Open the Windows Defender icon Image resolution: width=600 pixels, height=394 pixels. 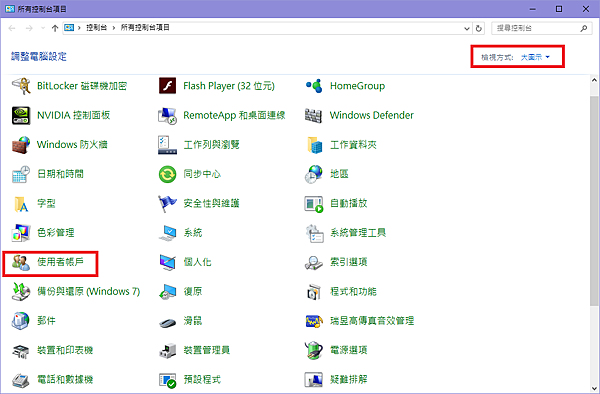click(314, 115)
